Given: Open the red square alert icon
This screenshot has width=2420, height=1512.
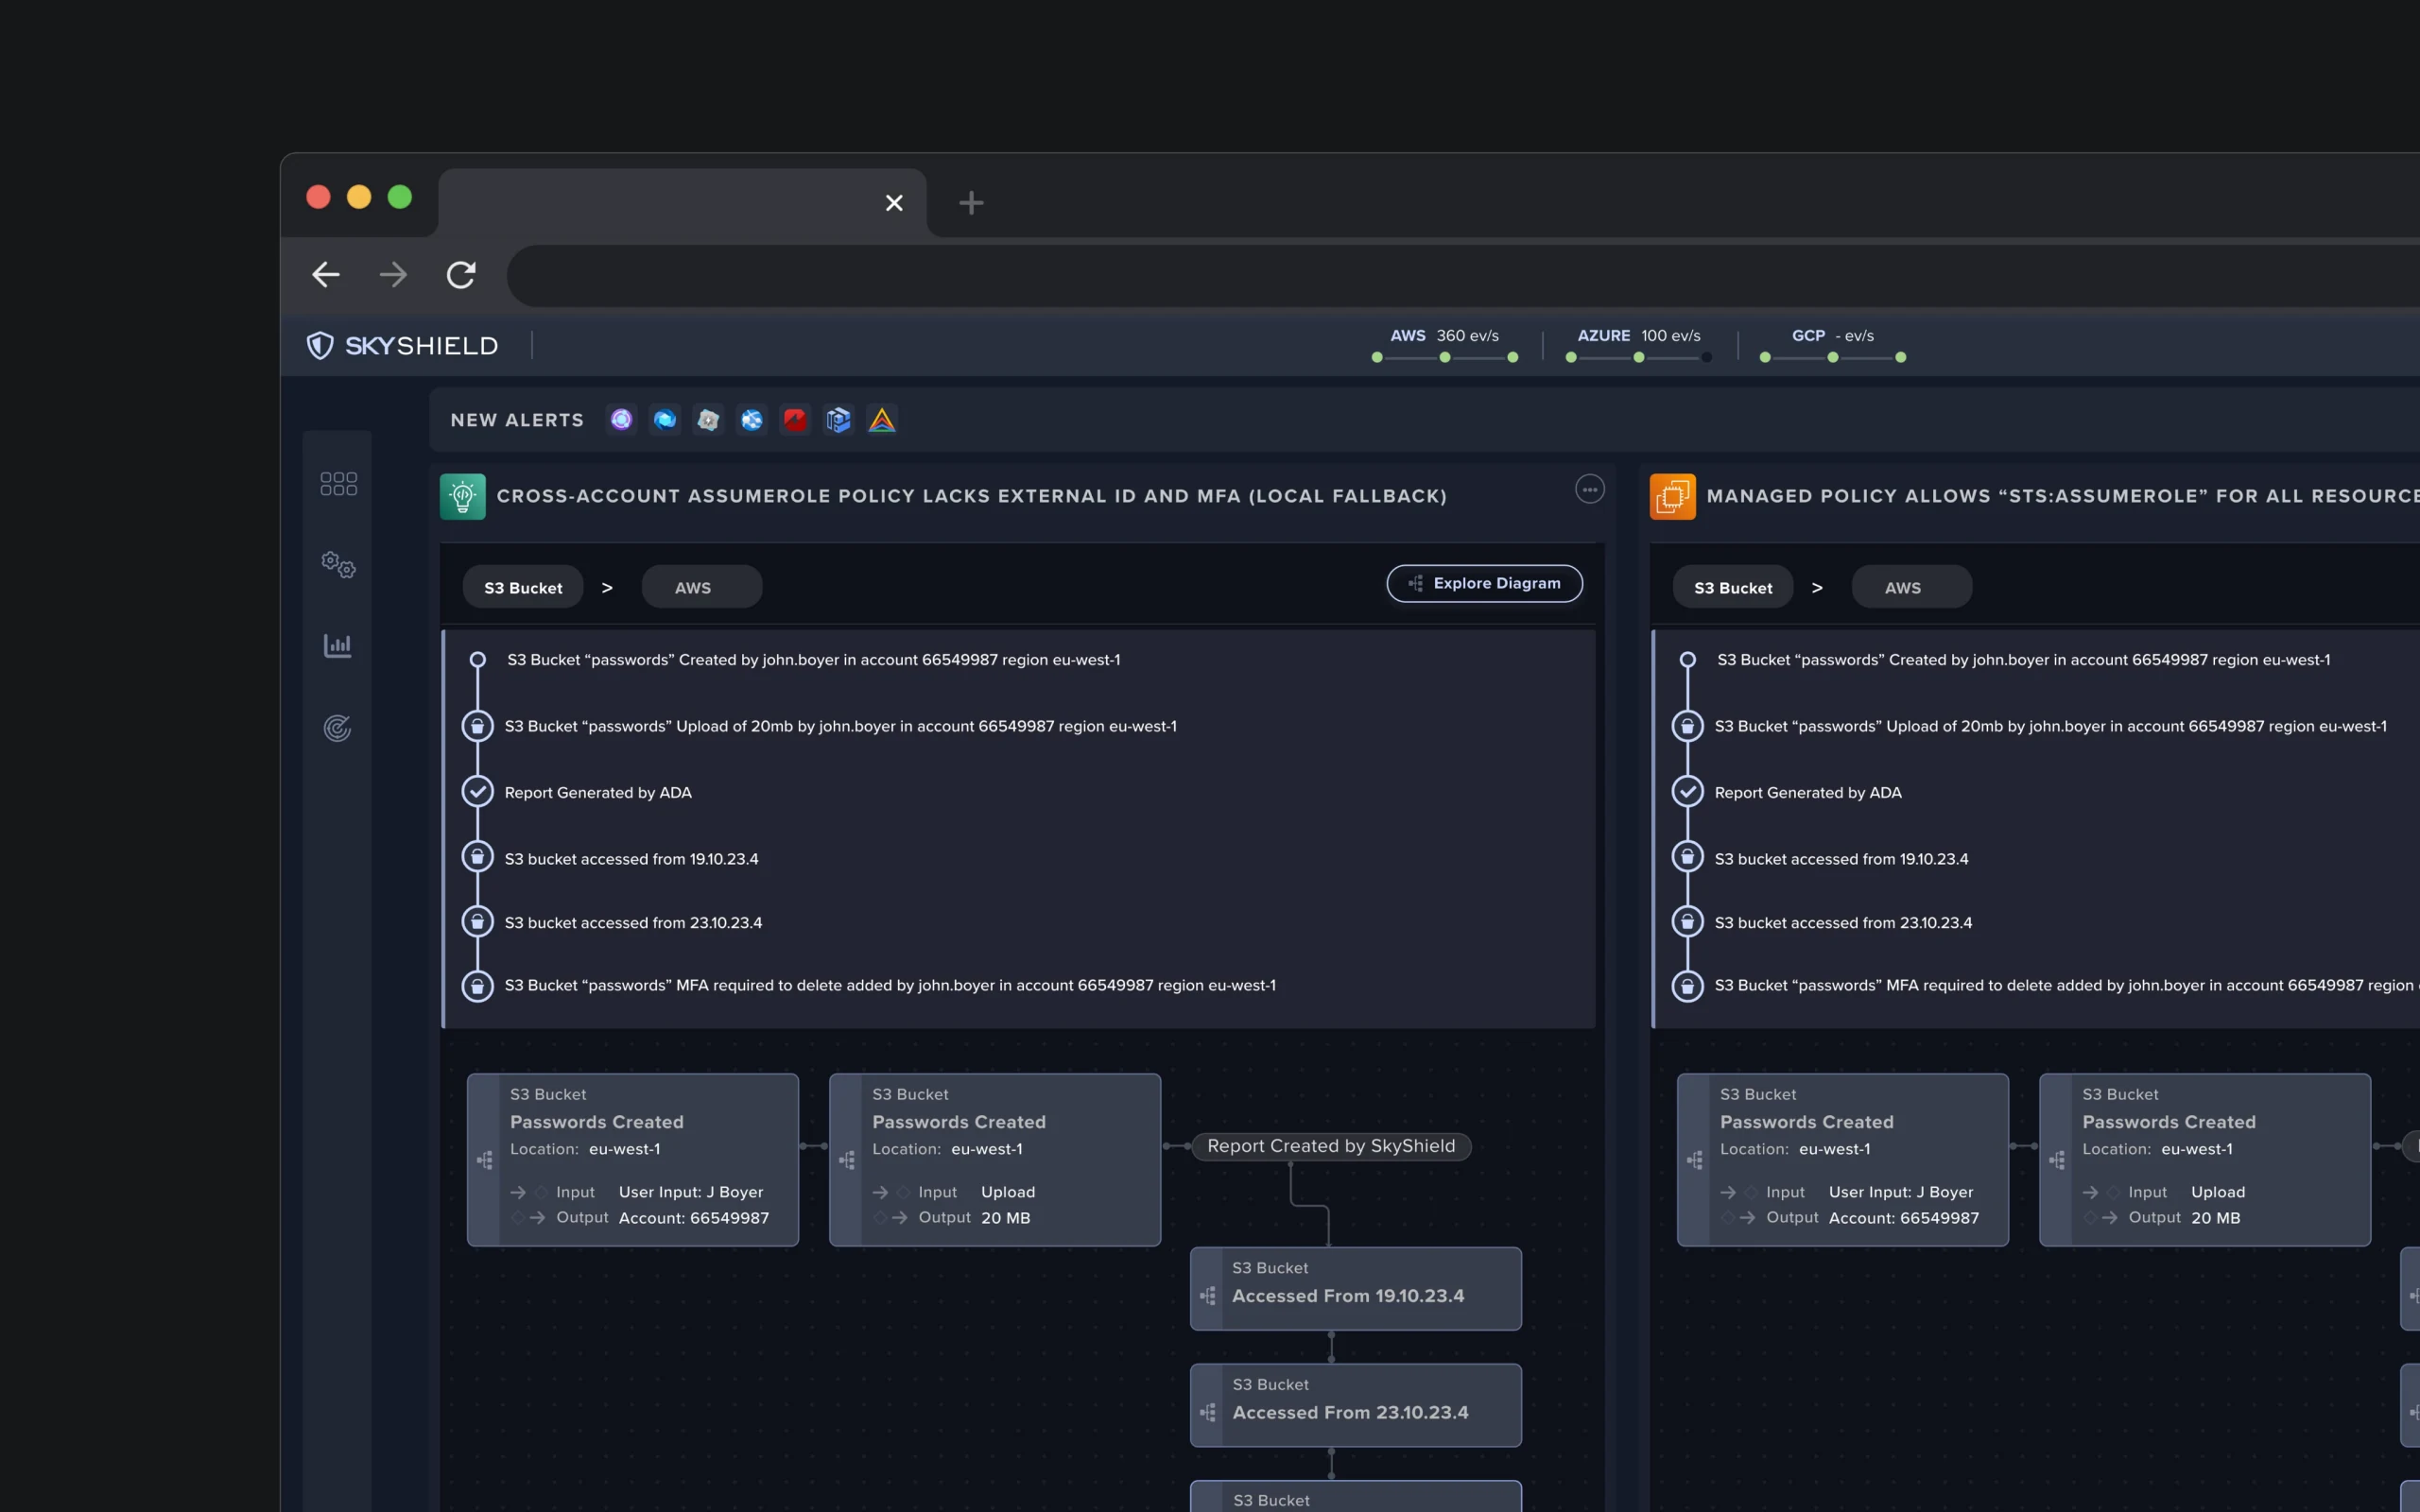Looking at the screenshot, I should pyautogui.click(x=795, y=420).
